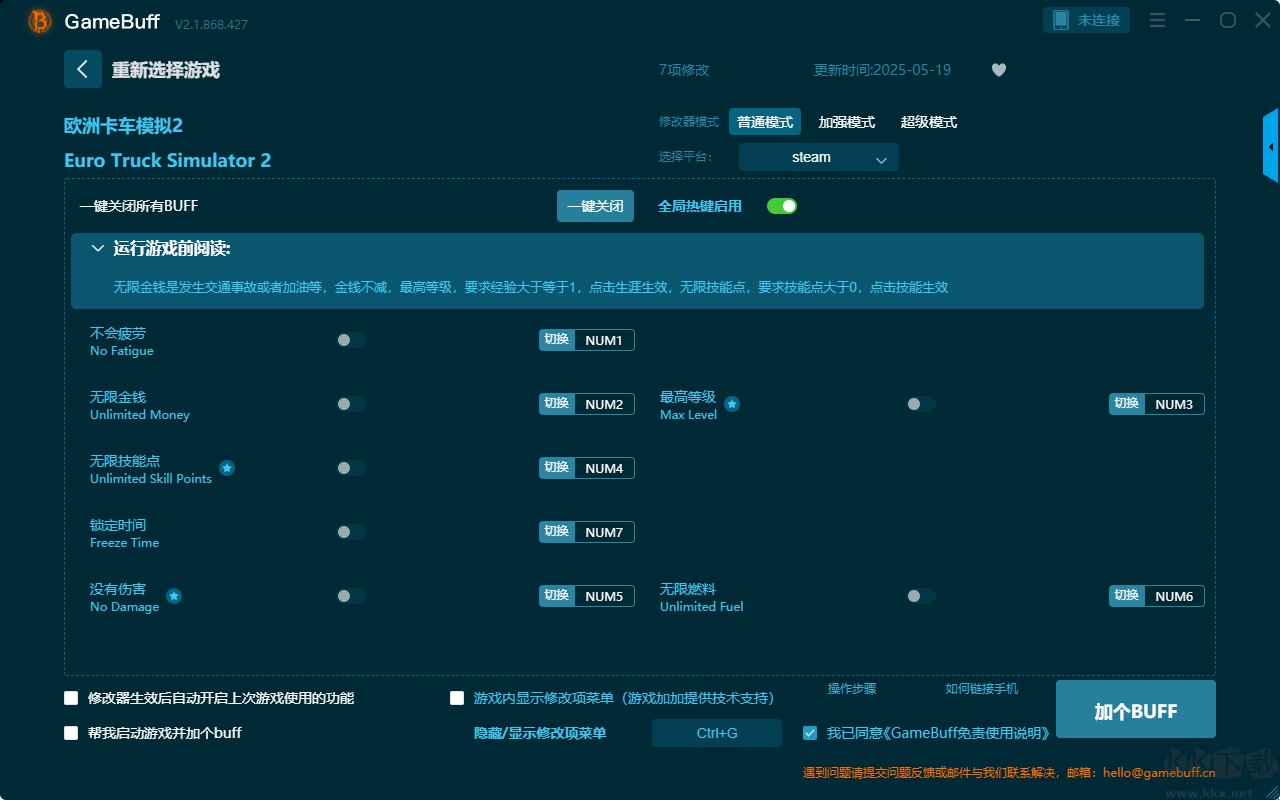Click 切换 button for Unlimited Money

(x=557, y=404)
